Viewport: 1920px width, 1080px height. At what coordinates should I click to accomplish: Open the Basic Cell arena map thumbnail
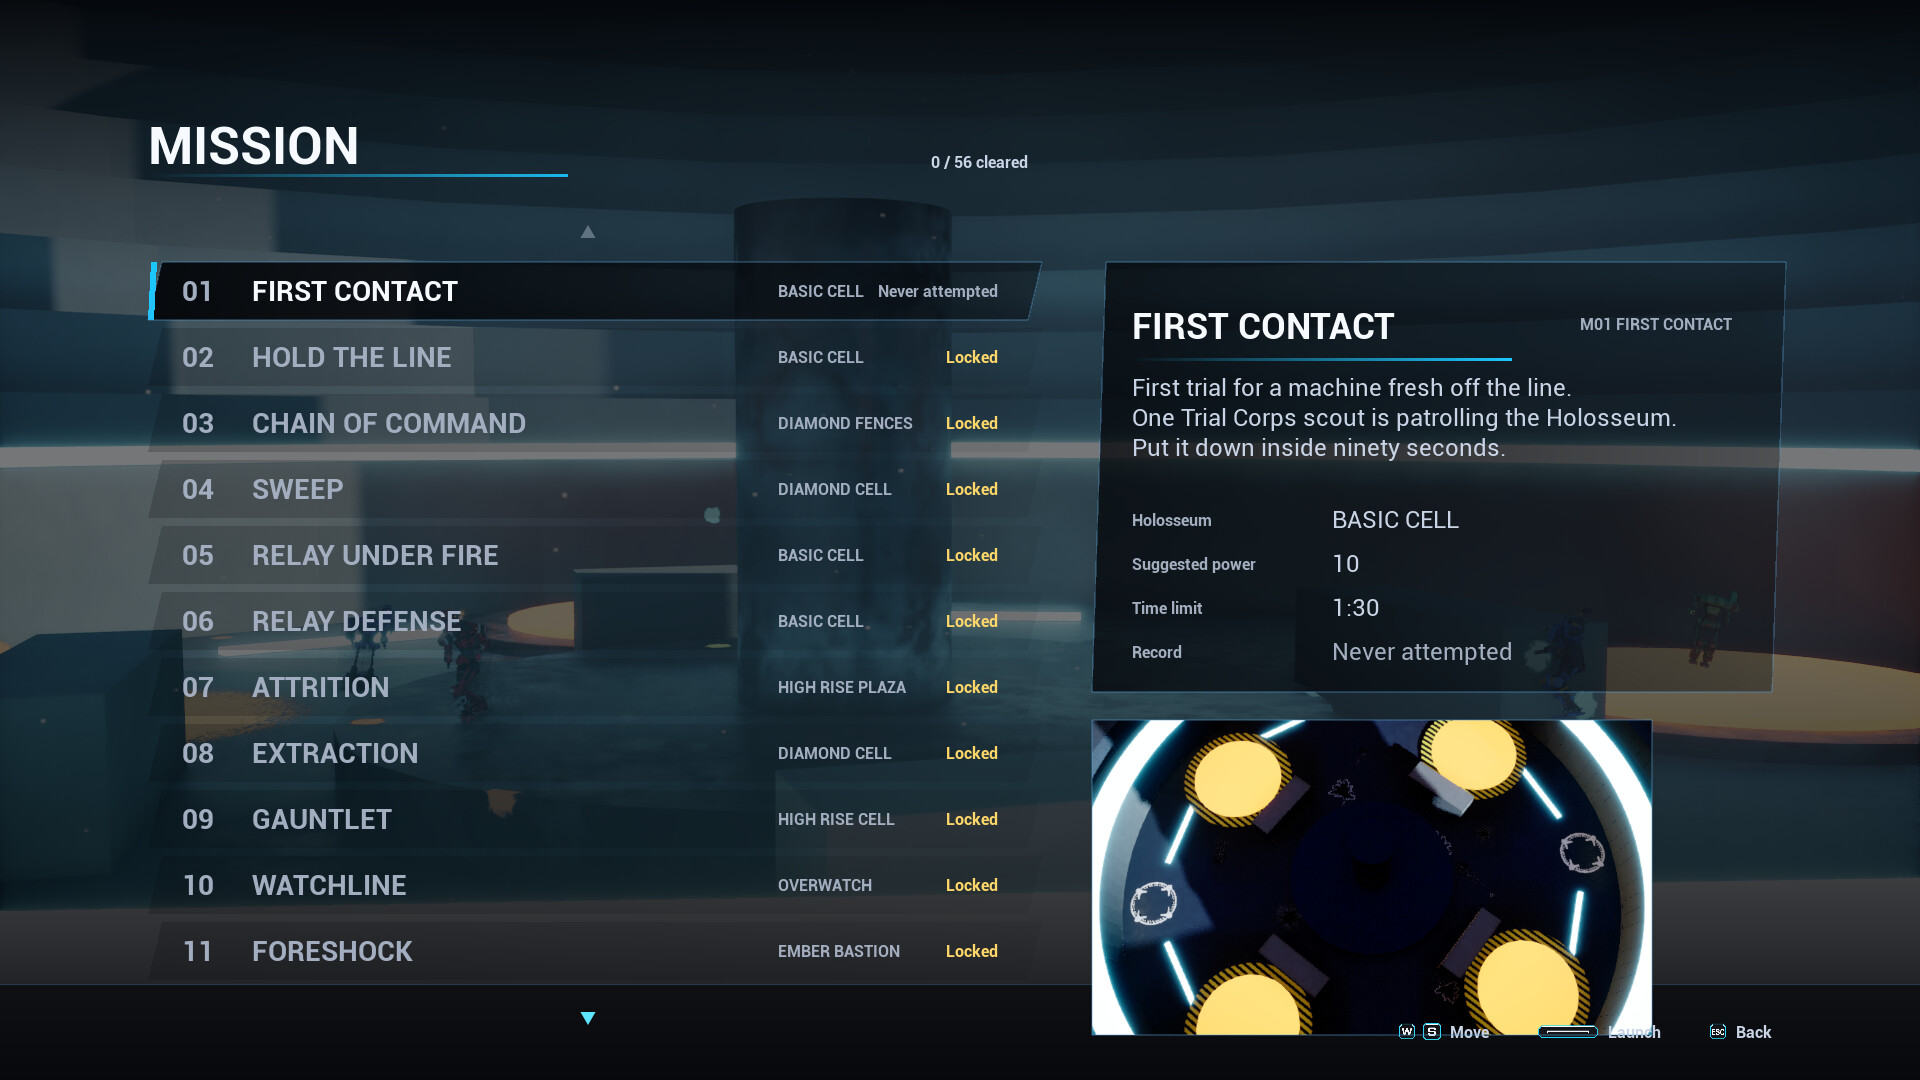click(1371, 877)
